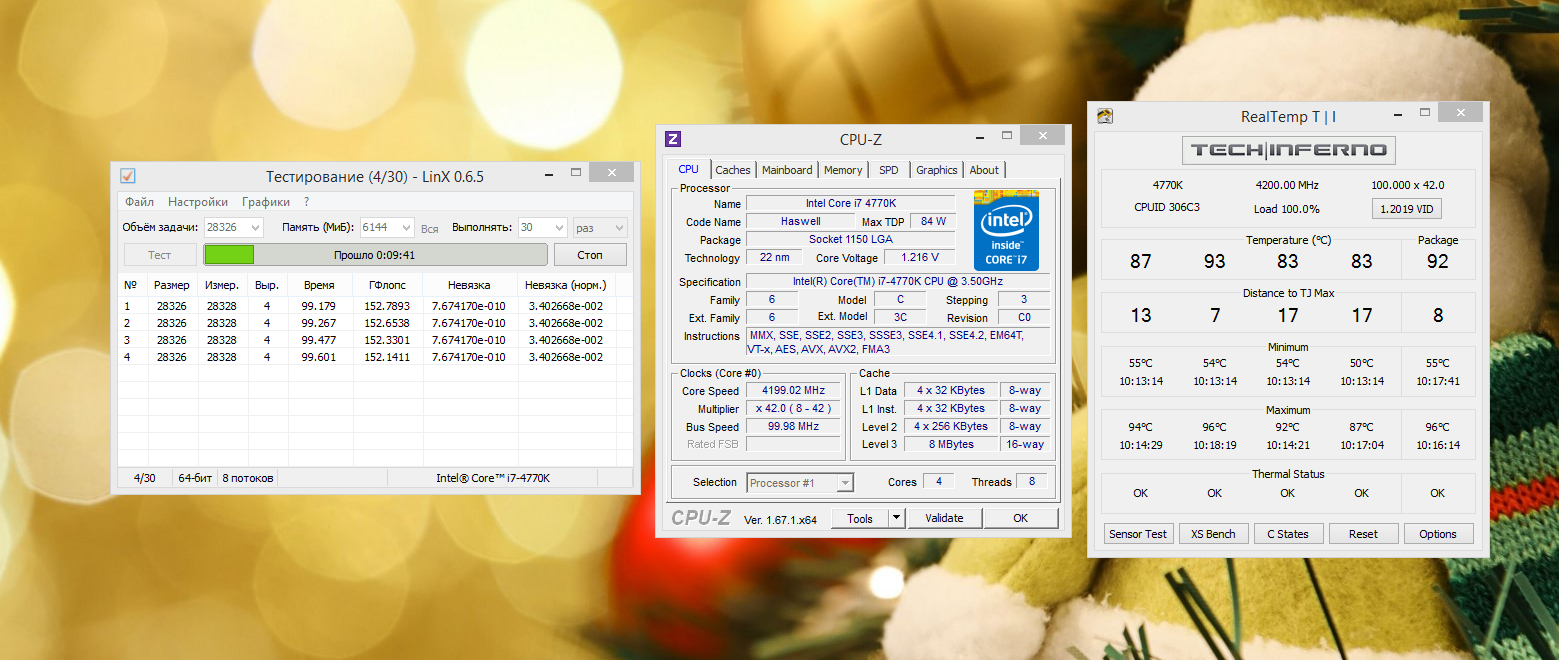This screenshot has height=660, width=1559.
Task: Click the Размер column header
Action: coord(172,285)
